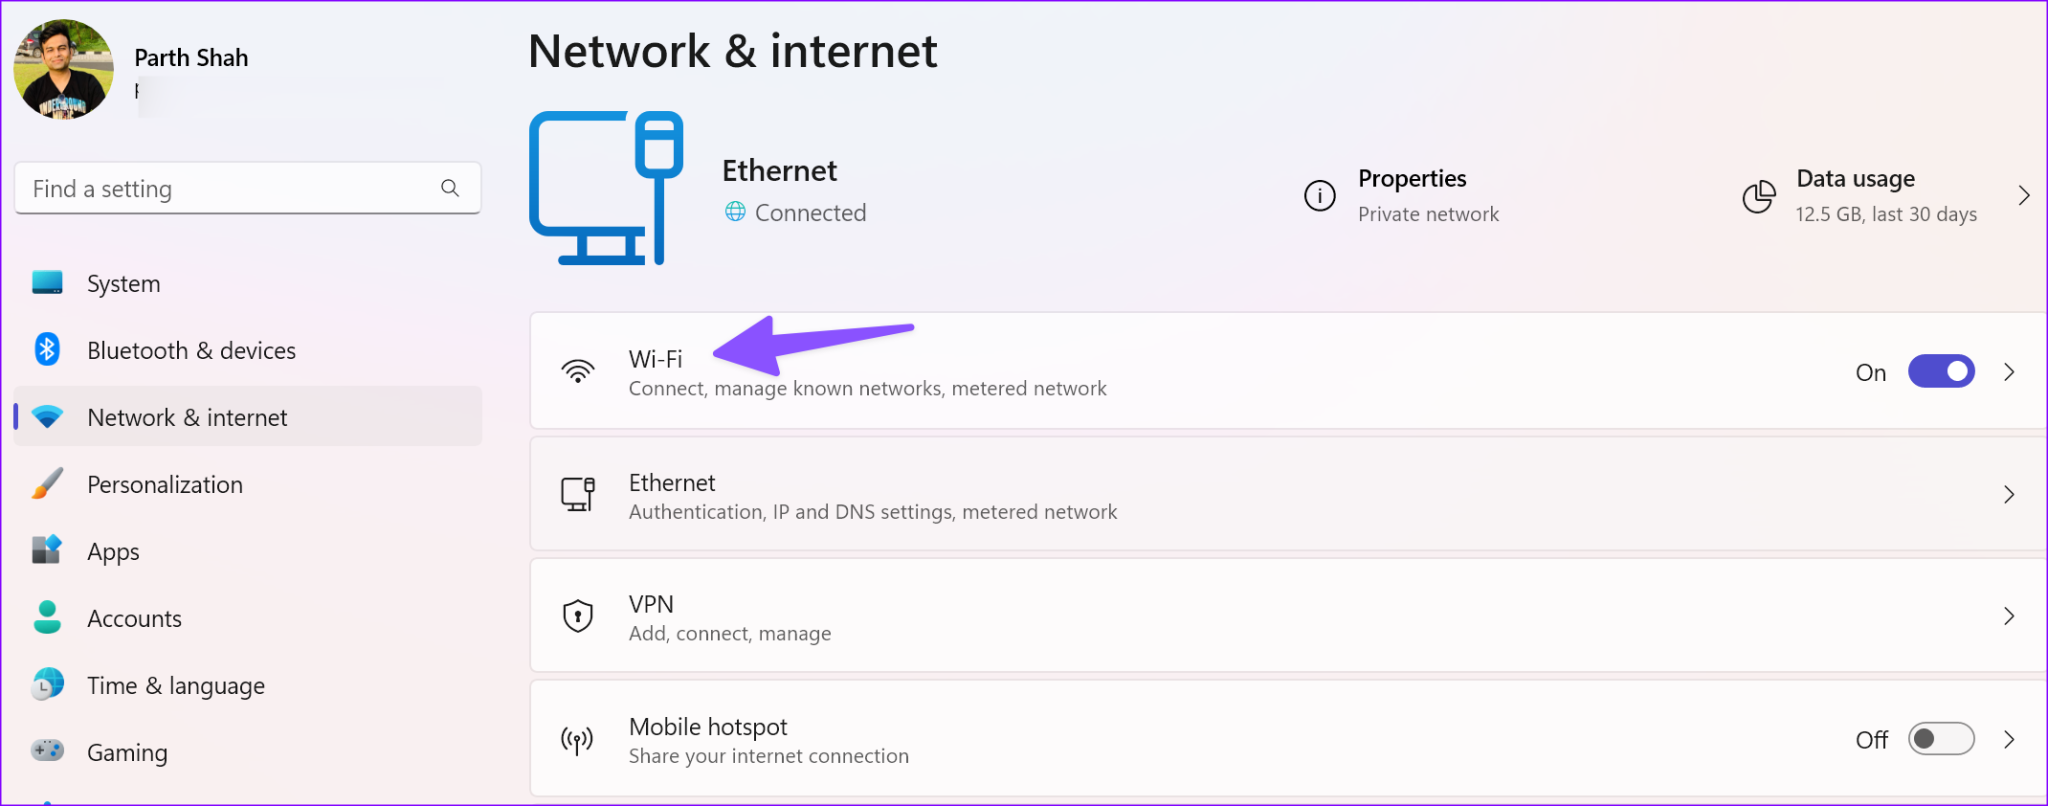Click the Ethernet connected monitor icon
Image resolution: width=2048 pixels, height=806 pixels.
605,188
